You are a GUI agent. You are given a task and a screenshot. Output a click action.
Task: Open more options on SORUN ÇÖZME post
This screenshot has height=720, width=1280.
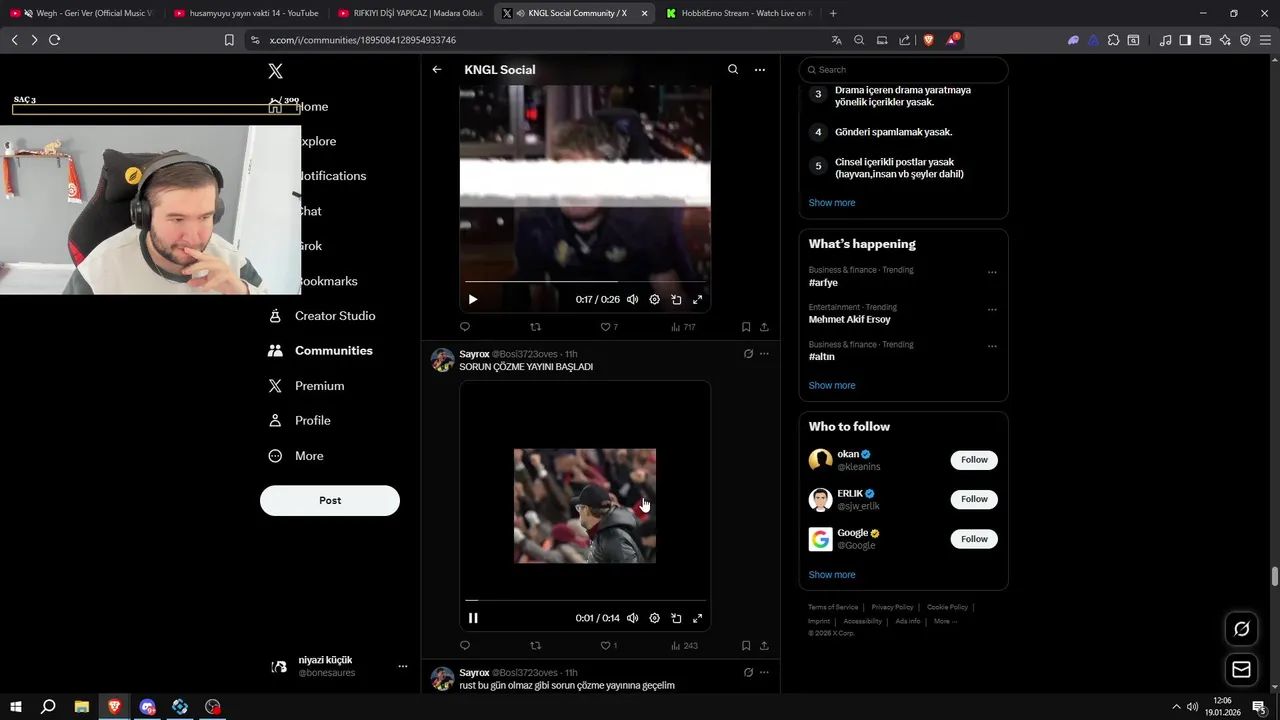(x=764, y=354)
